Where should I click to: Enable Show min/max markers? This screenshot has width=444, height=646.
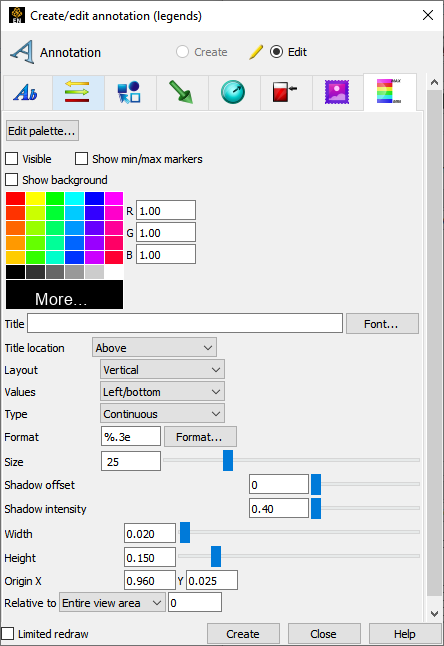pos(81,159)
